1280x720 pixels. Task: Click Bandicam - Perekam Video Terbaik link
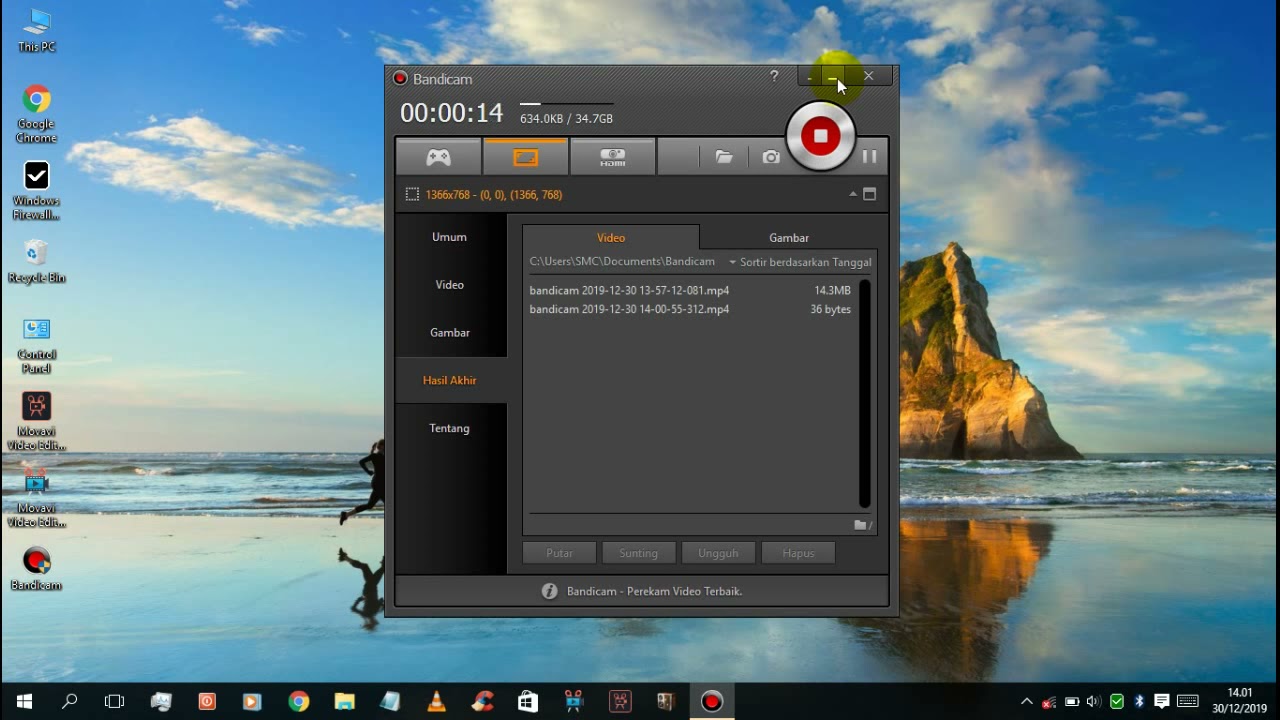click(x=654, y=591)
